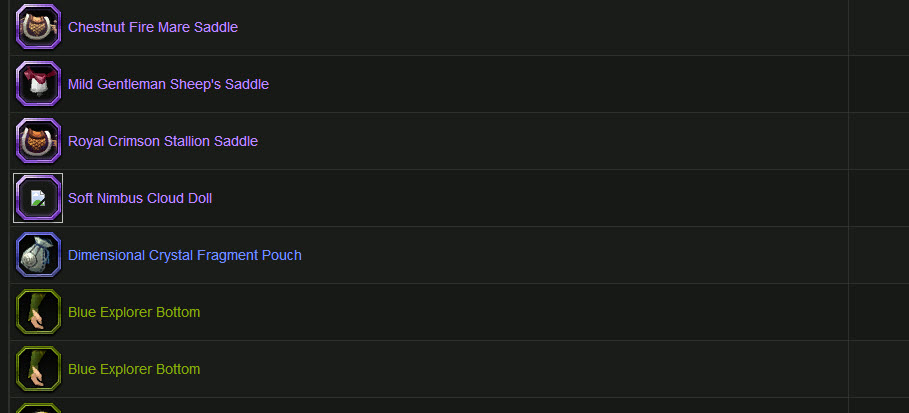Click the blank row area of Mild Gentleman Sheep's Saddle

(x=557, y=84)
